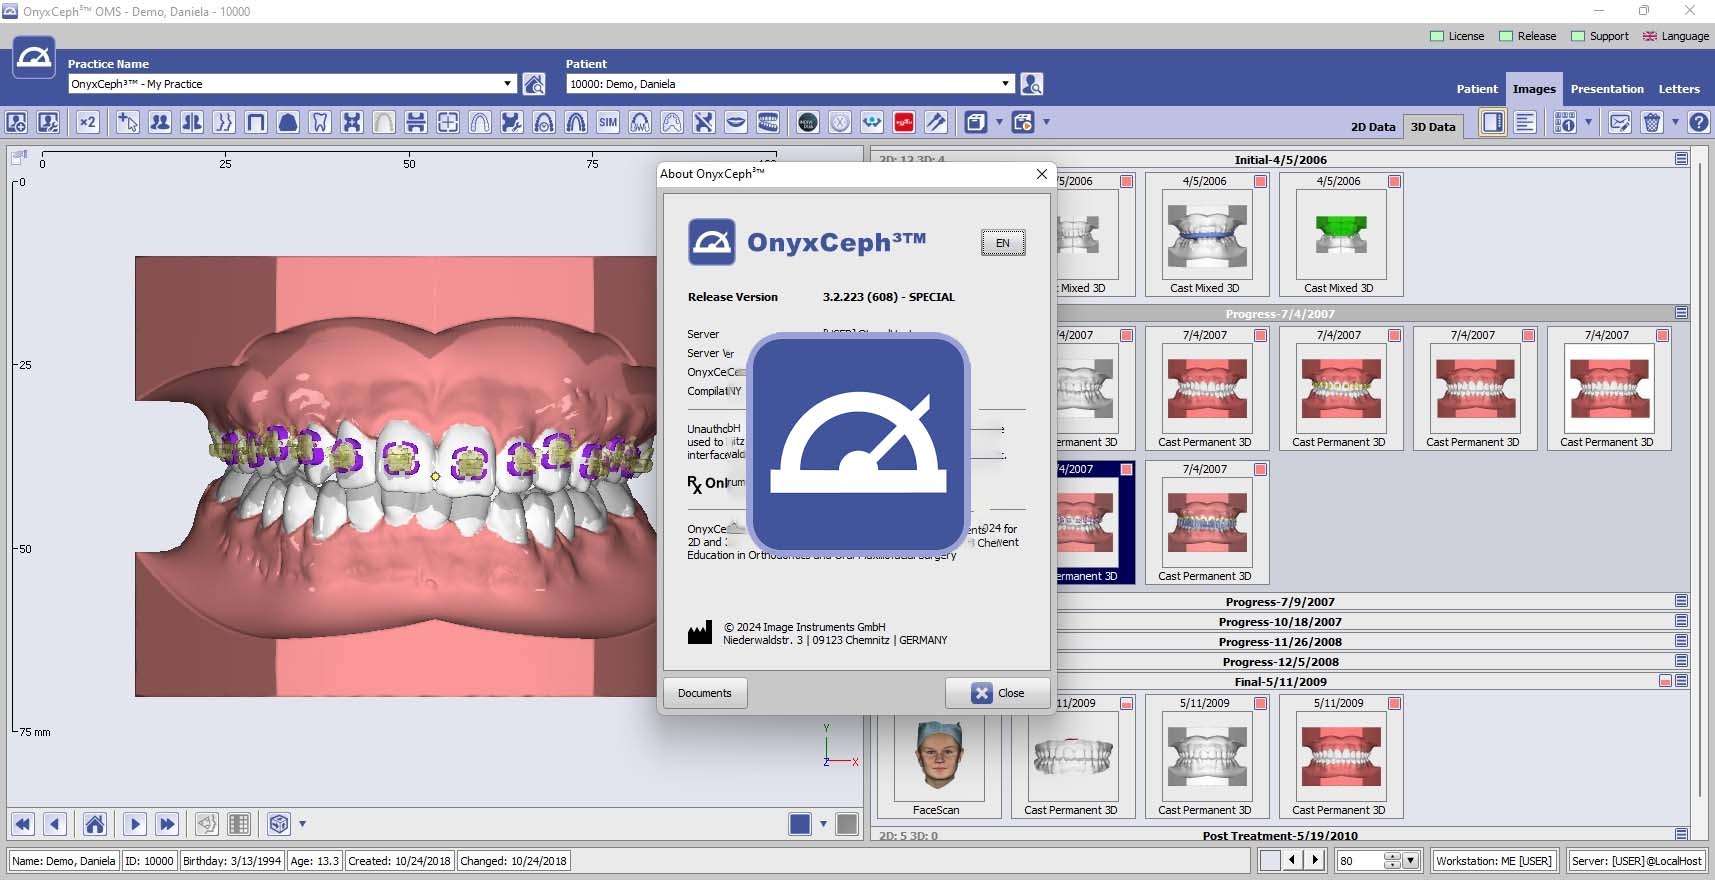Toggle the License checkbox
This screenshot has width=1715, height=880.
click(x=1437, y=36)
